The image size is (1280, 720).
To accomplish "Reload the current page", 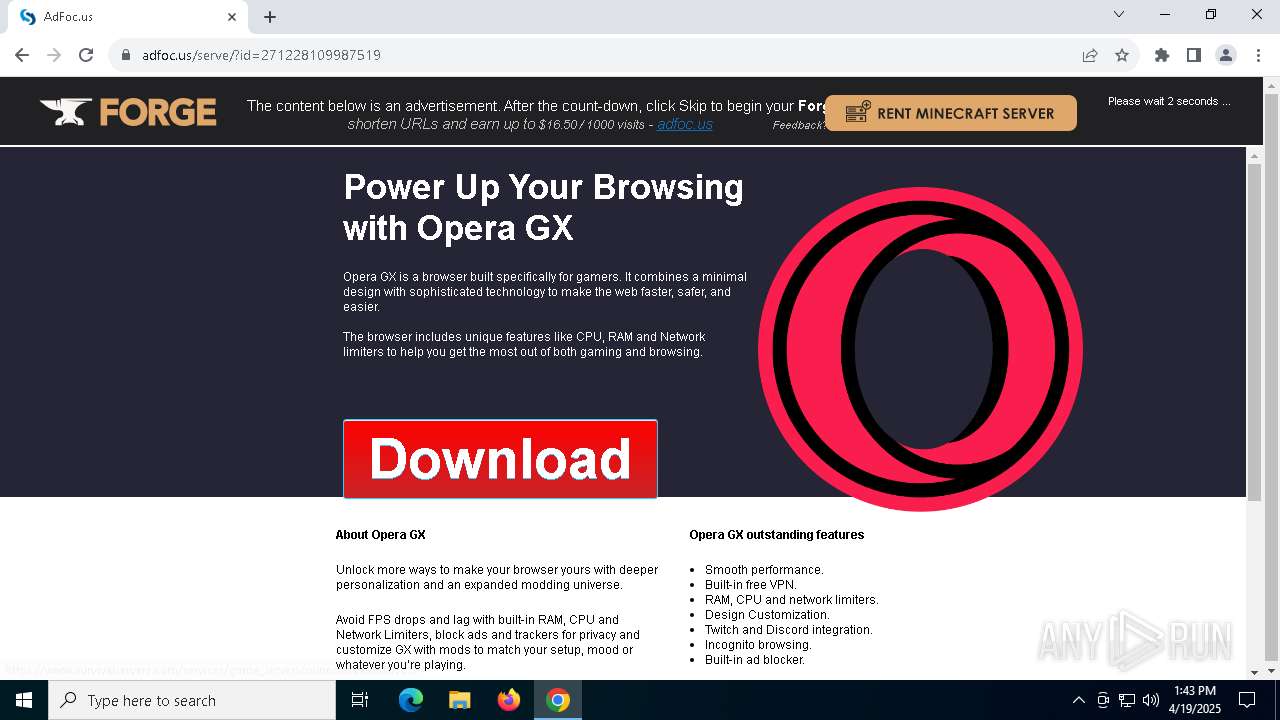I will tap(86, 55).
